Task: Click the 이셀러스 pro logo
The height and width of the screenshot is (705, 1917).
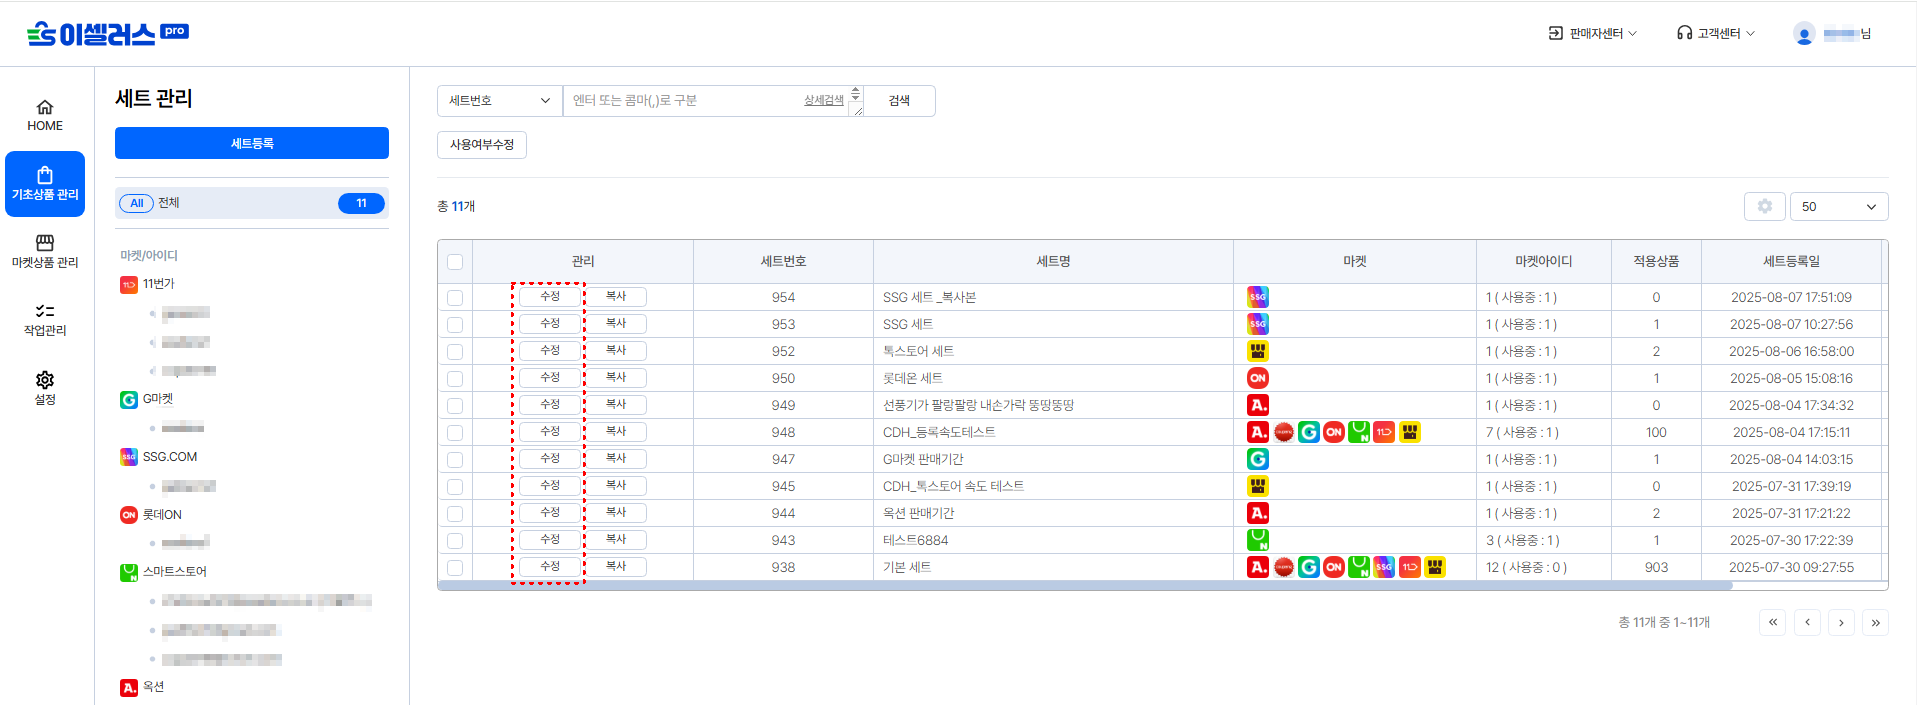Action: [108, 34]
